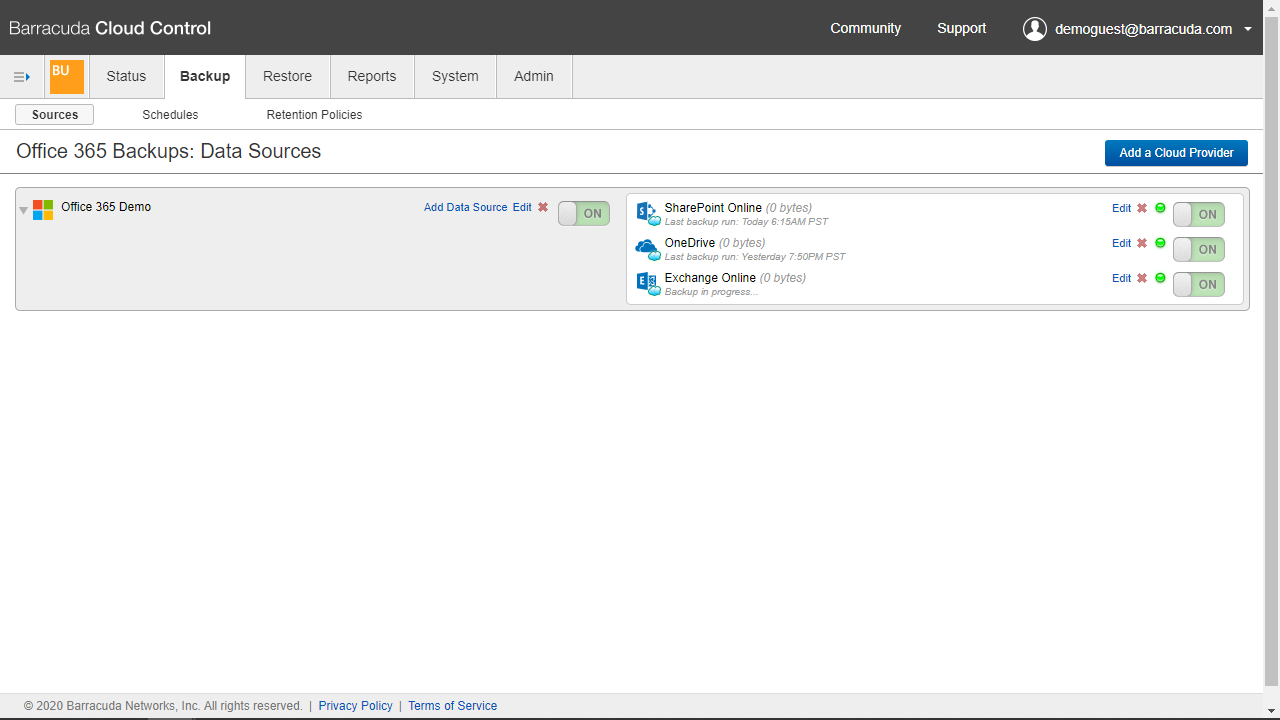Click 'Office 365 Backups: Data Sources' heading
This screenshot has width=1280, height=720.
coord(169,152)
